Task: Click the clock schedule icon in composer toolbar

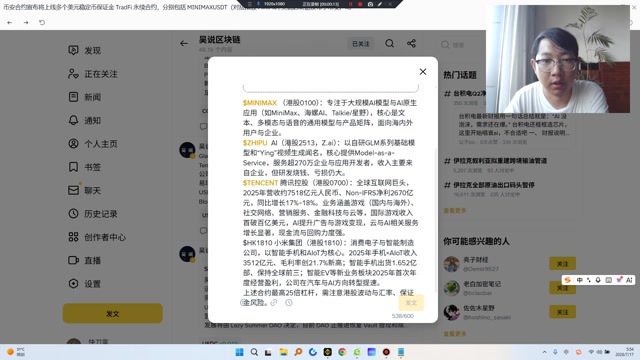Action: [x=289, y=302]
